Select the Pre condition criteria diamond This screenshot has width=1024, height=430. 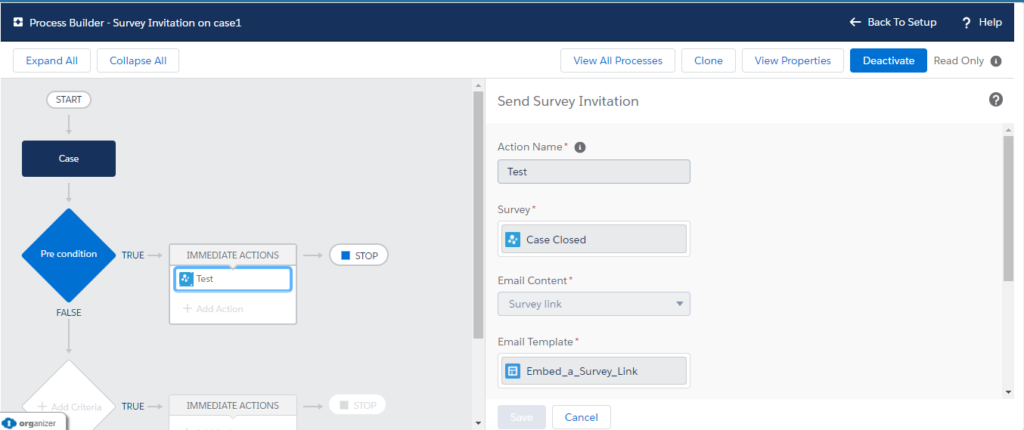click(x=68, y=254)
